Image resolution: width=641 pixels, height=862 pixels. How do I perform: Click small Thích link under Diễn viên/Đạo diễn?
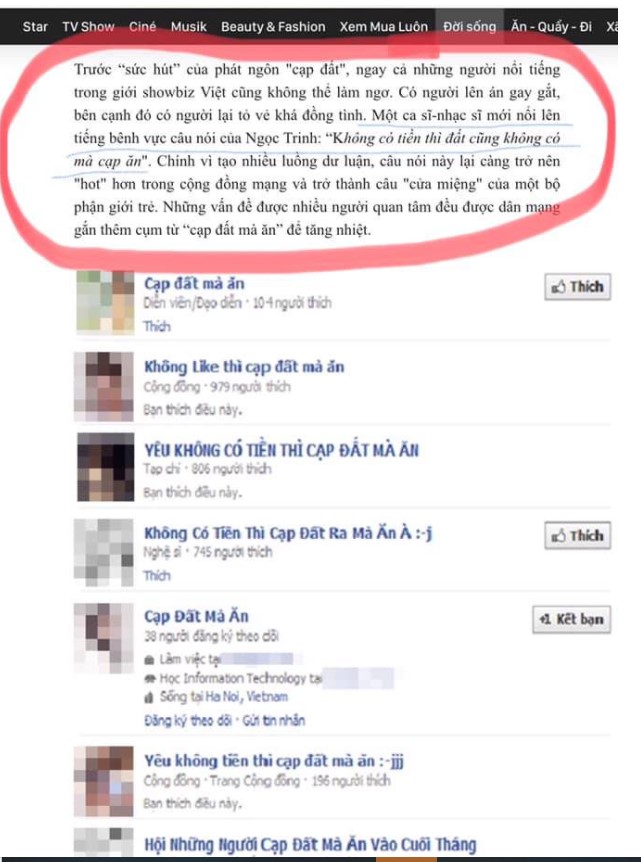coord(157,327)
